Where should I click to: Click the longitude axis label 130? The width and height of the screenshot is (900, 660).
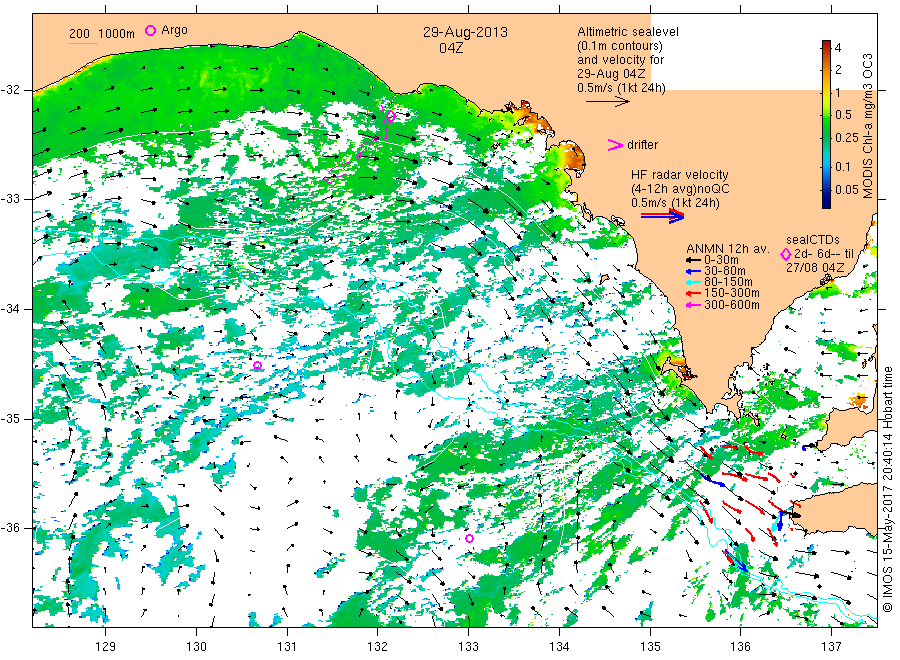point(196,647)
